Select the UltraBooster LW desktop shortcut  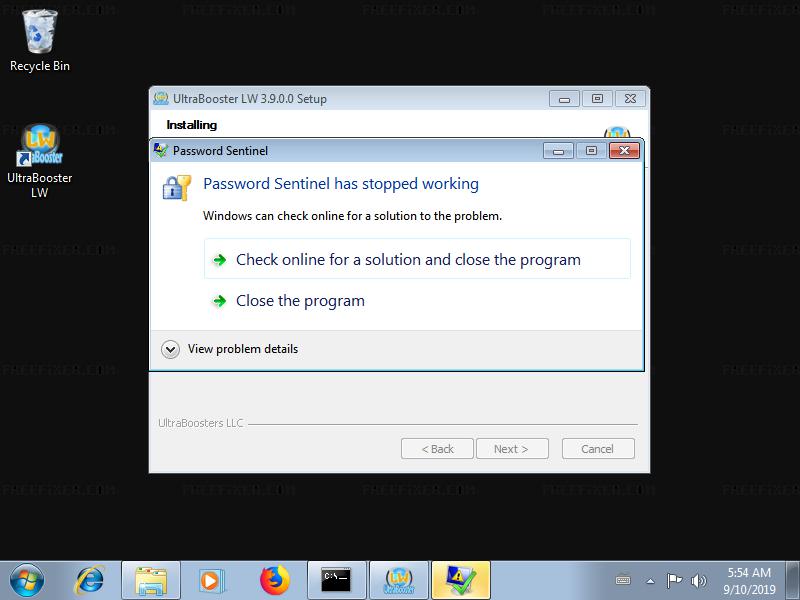(39, 161)
